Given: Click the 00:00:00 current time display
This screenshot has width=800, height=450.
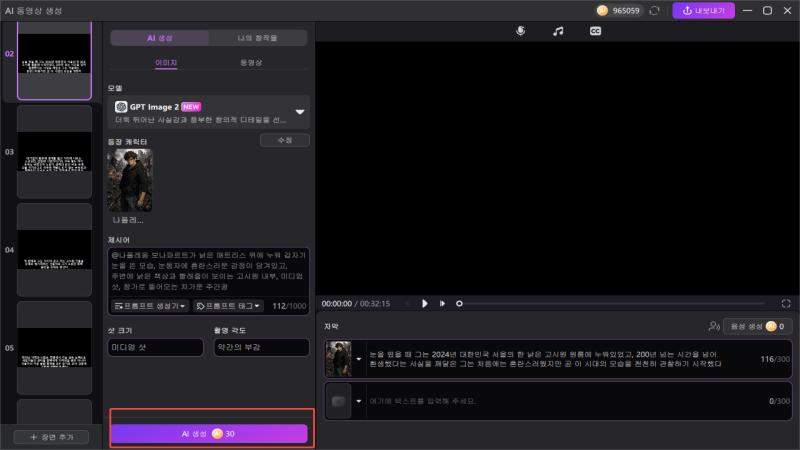Looking at the screenshot, I should pos(337,304).
